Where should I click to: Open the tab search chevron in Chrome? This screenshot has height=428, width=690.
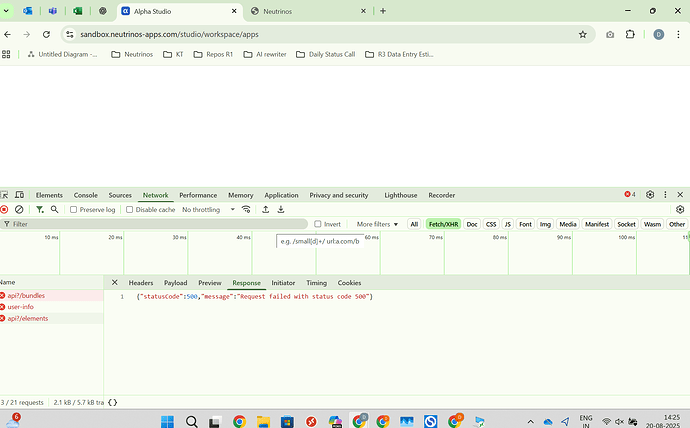6,11
